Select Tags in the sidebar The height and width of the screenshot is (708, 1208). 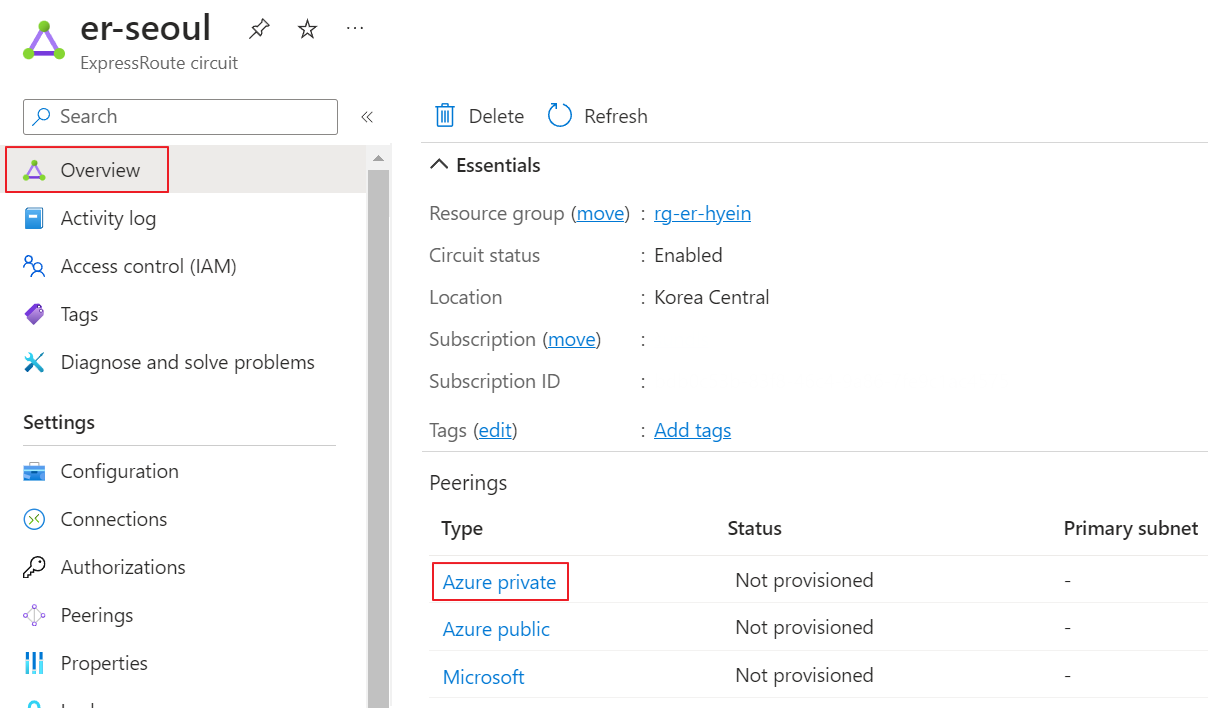click(79, 314)
